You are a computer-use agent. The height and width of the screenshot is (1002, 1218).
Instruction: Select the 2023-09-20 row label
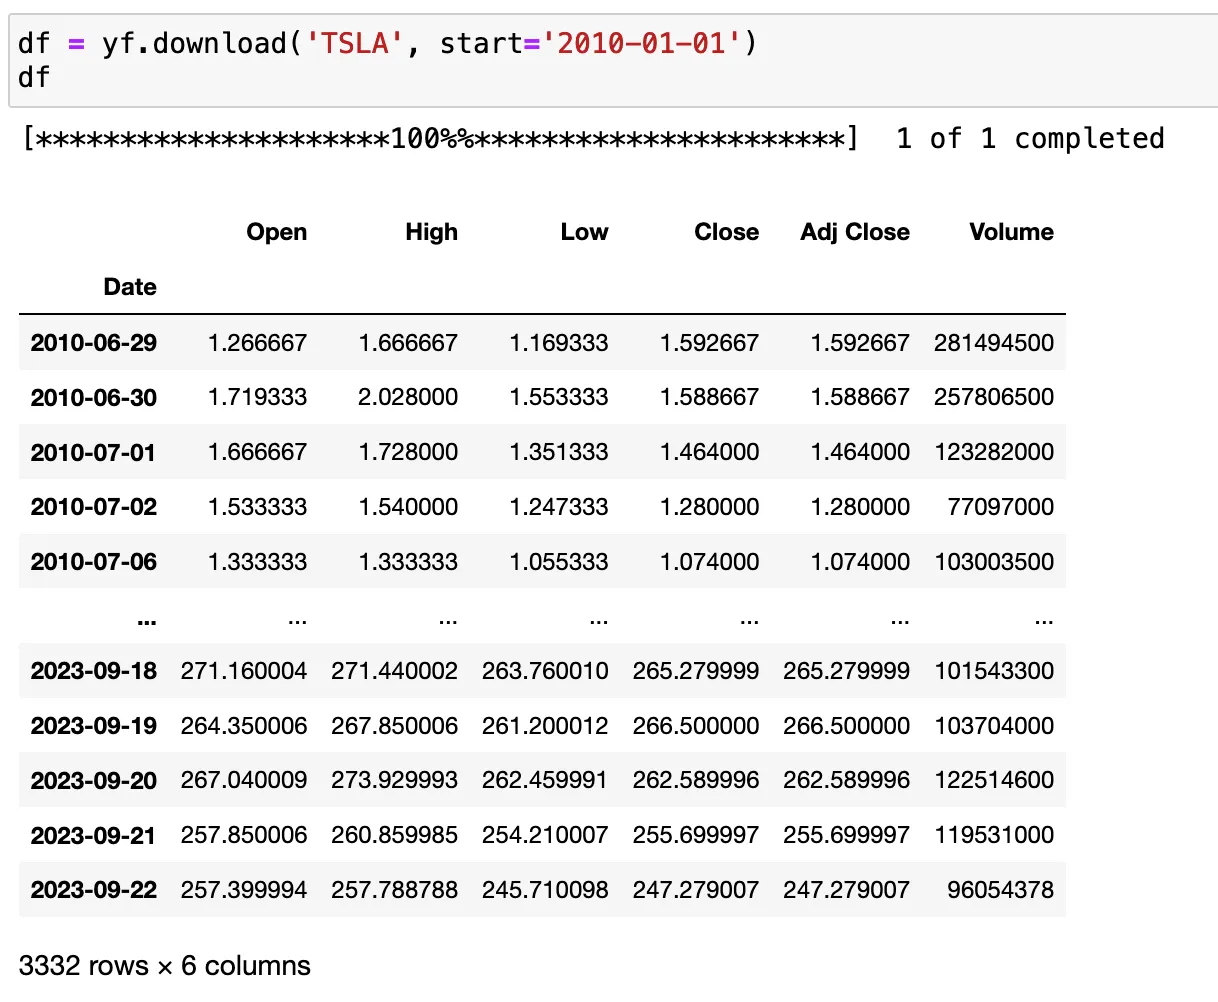pos(94,780)
